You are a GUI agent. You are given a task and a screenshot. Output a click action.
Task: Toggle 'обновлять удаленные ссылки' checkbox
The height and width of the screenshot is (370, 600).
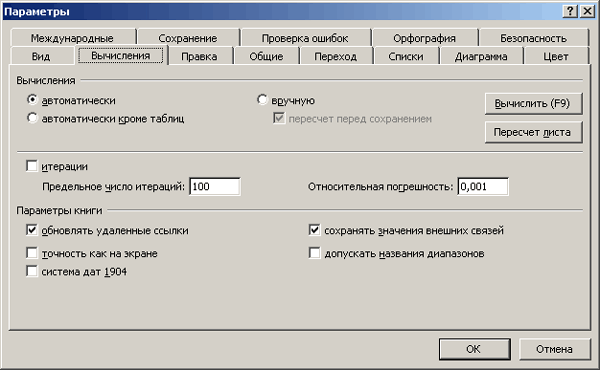click(x=32, y=230)
